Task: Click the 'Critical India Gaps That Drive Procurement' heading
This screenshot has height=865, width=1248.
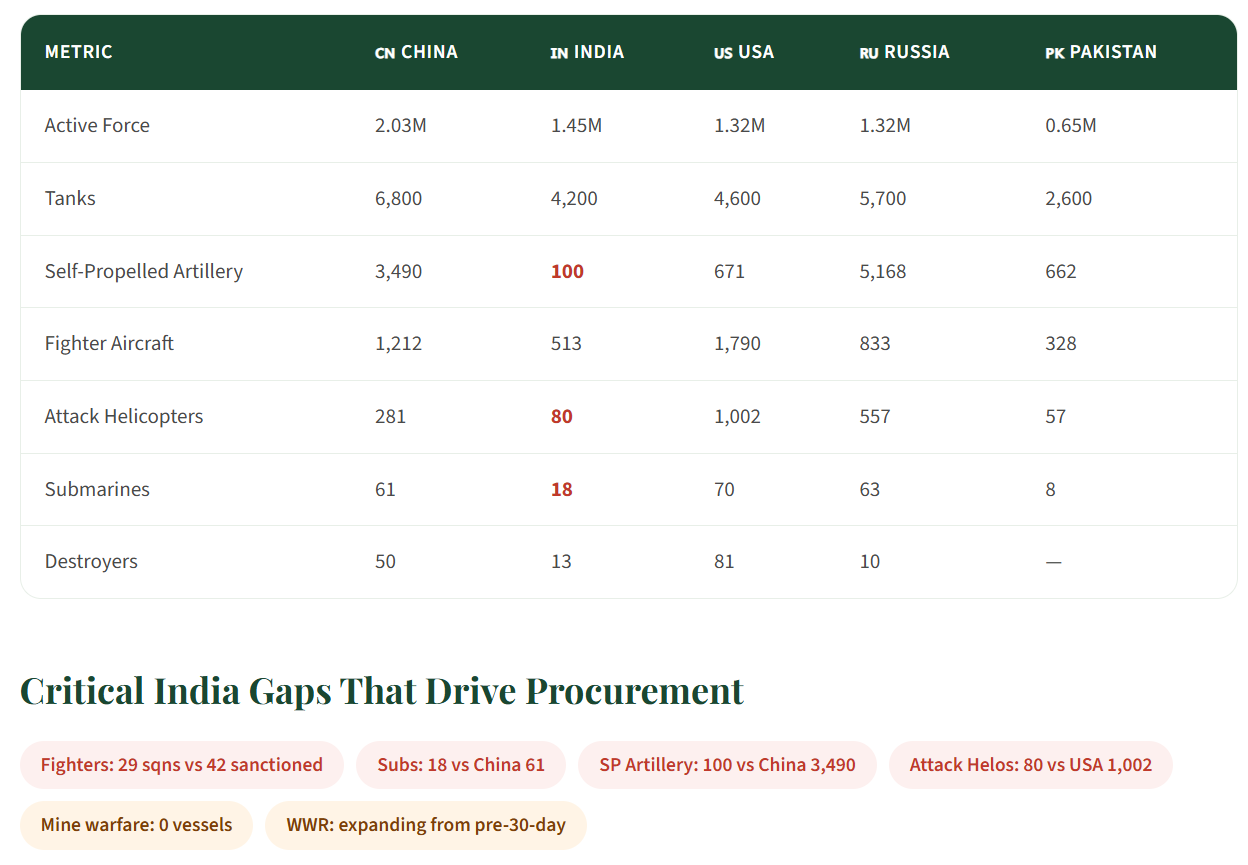Action: [382, 691]
